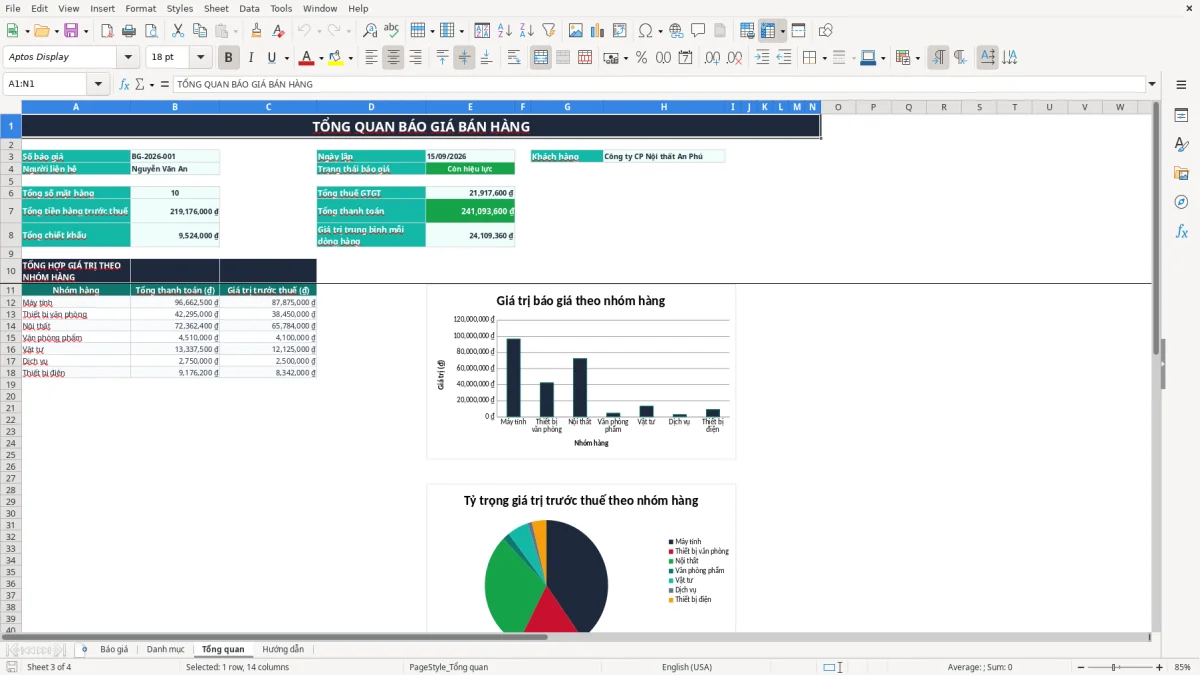Switch to the Hướng dẫn sheet tab
The height and width of the screenshot is (675, 1200).
(283, 649)
